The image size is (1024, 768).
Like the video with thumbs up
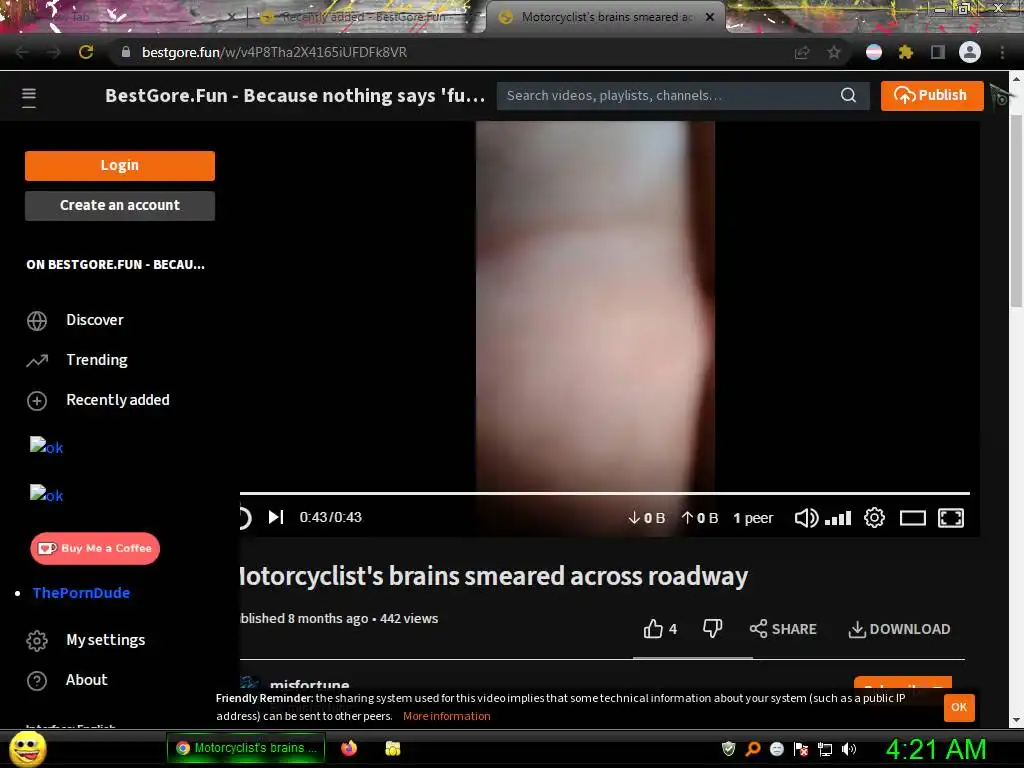pos(653,628)
